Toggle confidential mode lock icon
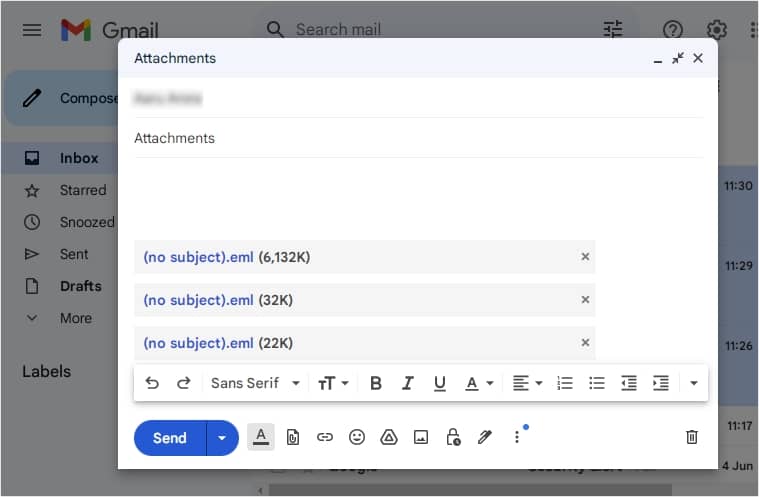Image resolution: width=759 pixels, height=497 pixels. pos(453,437)
